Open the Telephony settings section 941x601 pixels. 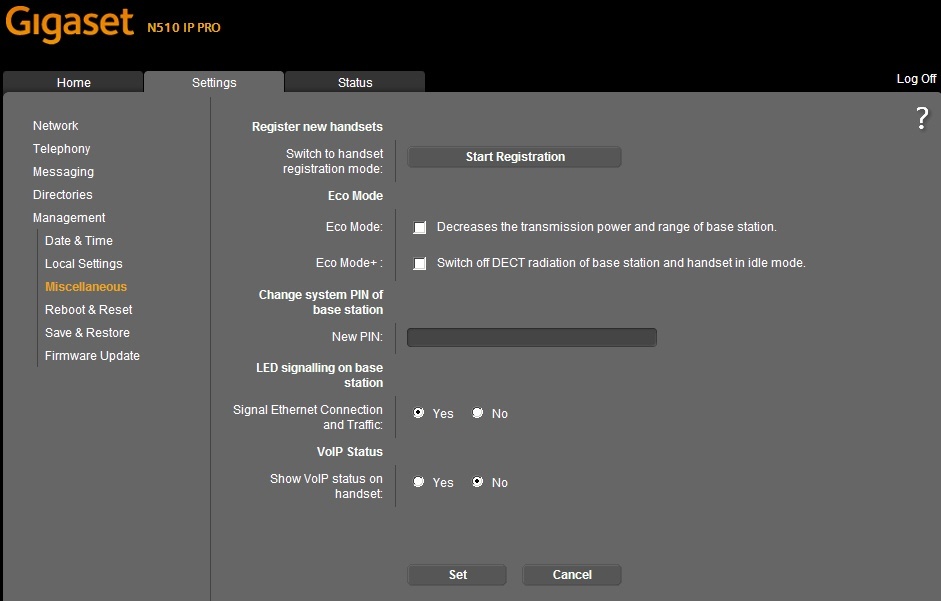tap(61, 149)
